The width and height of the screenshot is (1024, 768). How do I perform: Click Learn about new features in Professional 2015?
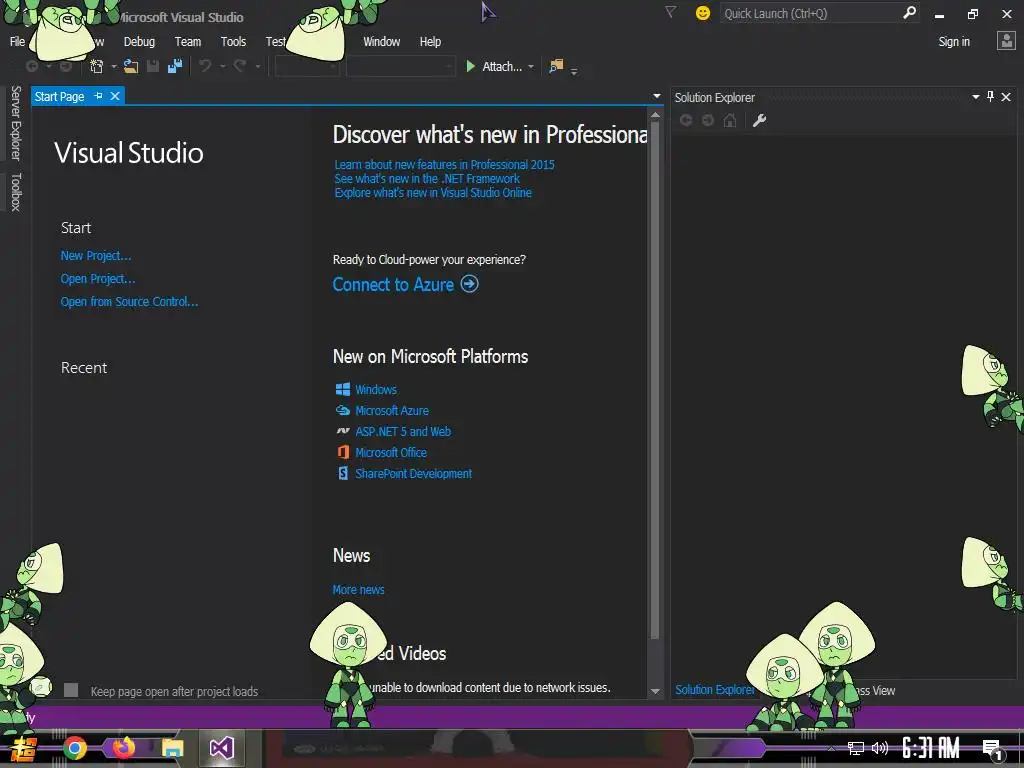[x=444, y=165]
